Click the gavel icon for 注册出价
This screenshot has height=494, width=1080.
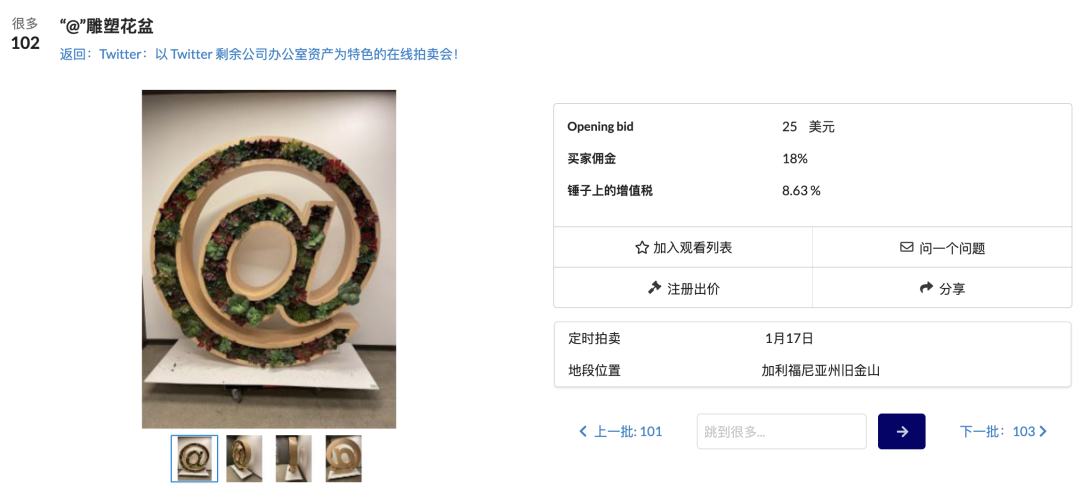[x=654, y=288]
